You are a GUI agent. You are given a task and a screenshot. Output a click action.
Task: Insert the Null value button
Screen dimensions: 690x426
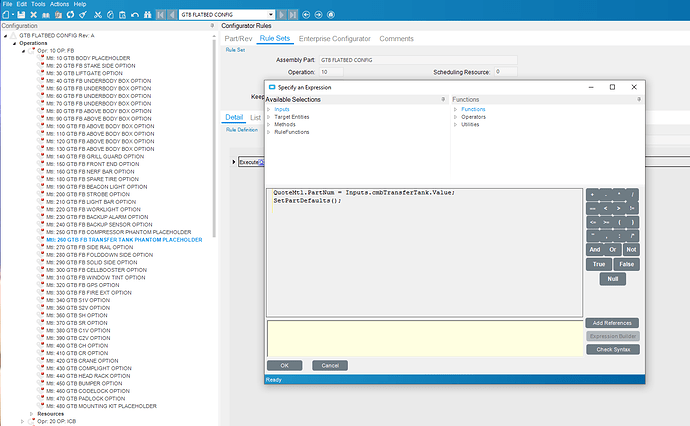(x=613, y=278)
